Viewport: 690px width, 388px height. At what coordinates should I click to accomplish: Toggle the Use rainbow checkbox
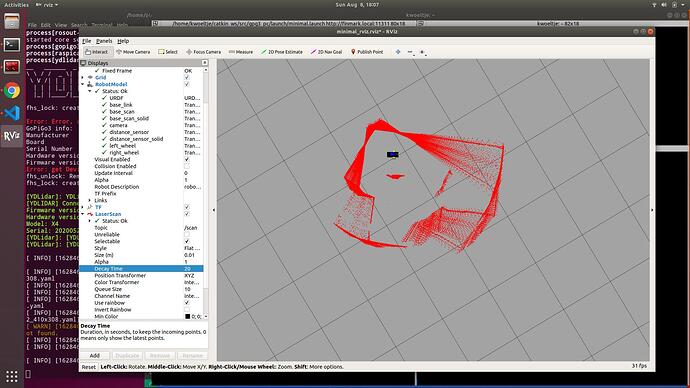click(187, 303)
